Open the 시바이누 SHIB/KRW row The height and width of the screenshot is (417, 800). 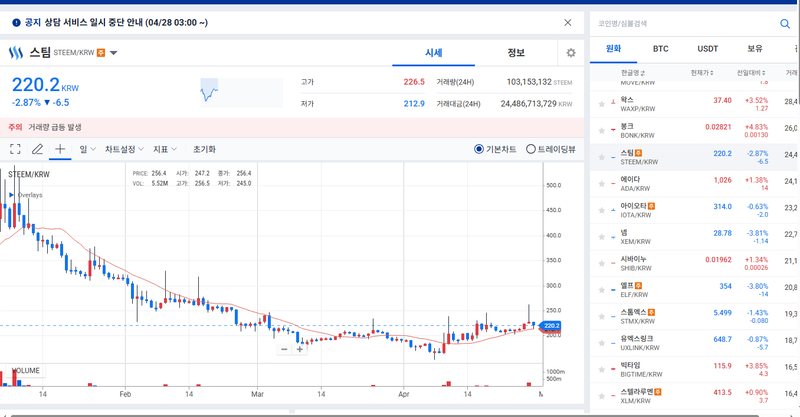695,263
